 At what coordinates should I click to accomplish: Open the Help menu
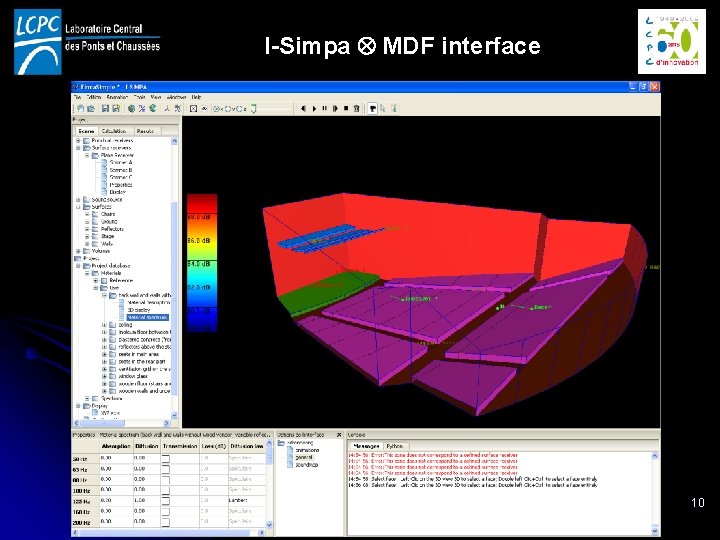coord(197,97)
